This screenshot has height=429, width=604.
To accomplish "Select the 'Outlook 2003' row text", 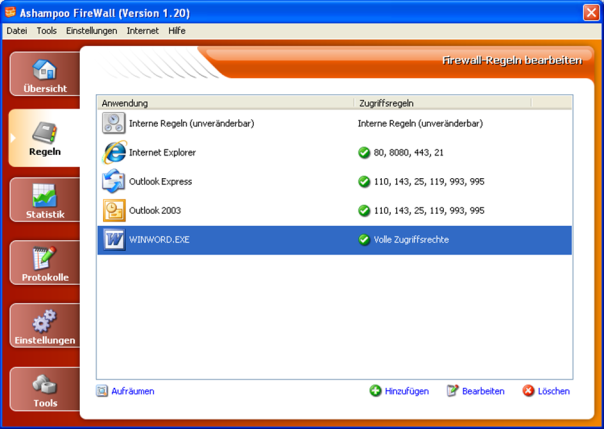I will pos(155,211).
